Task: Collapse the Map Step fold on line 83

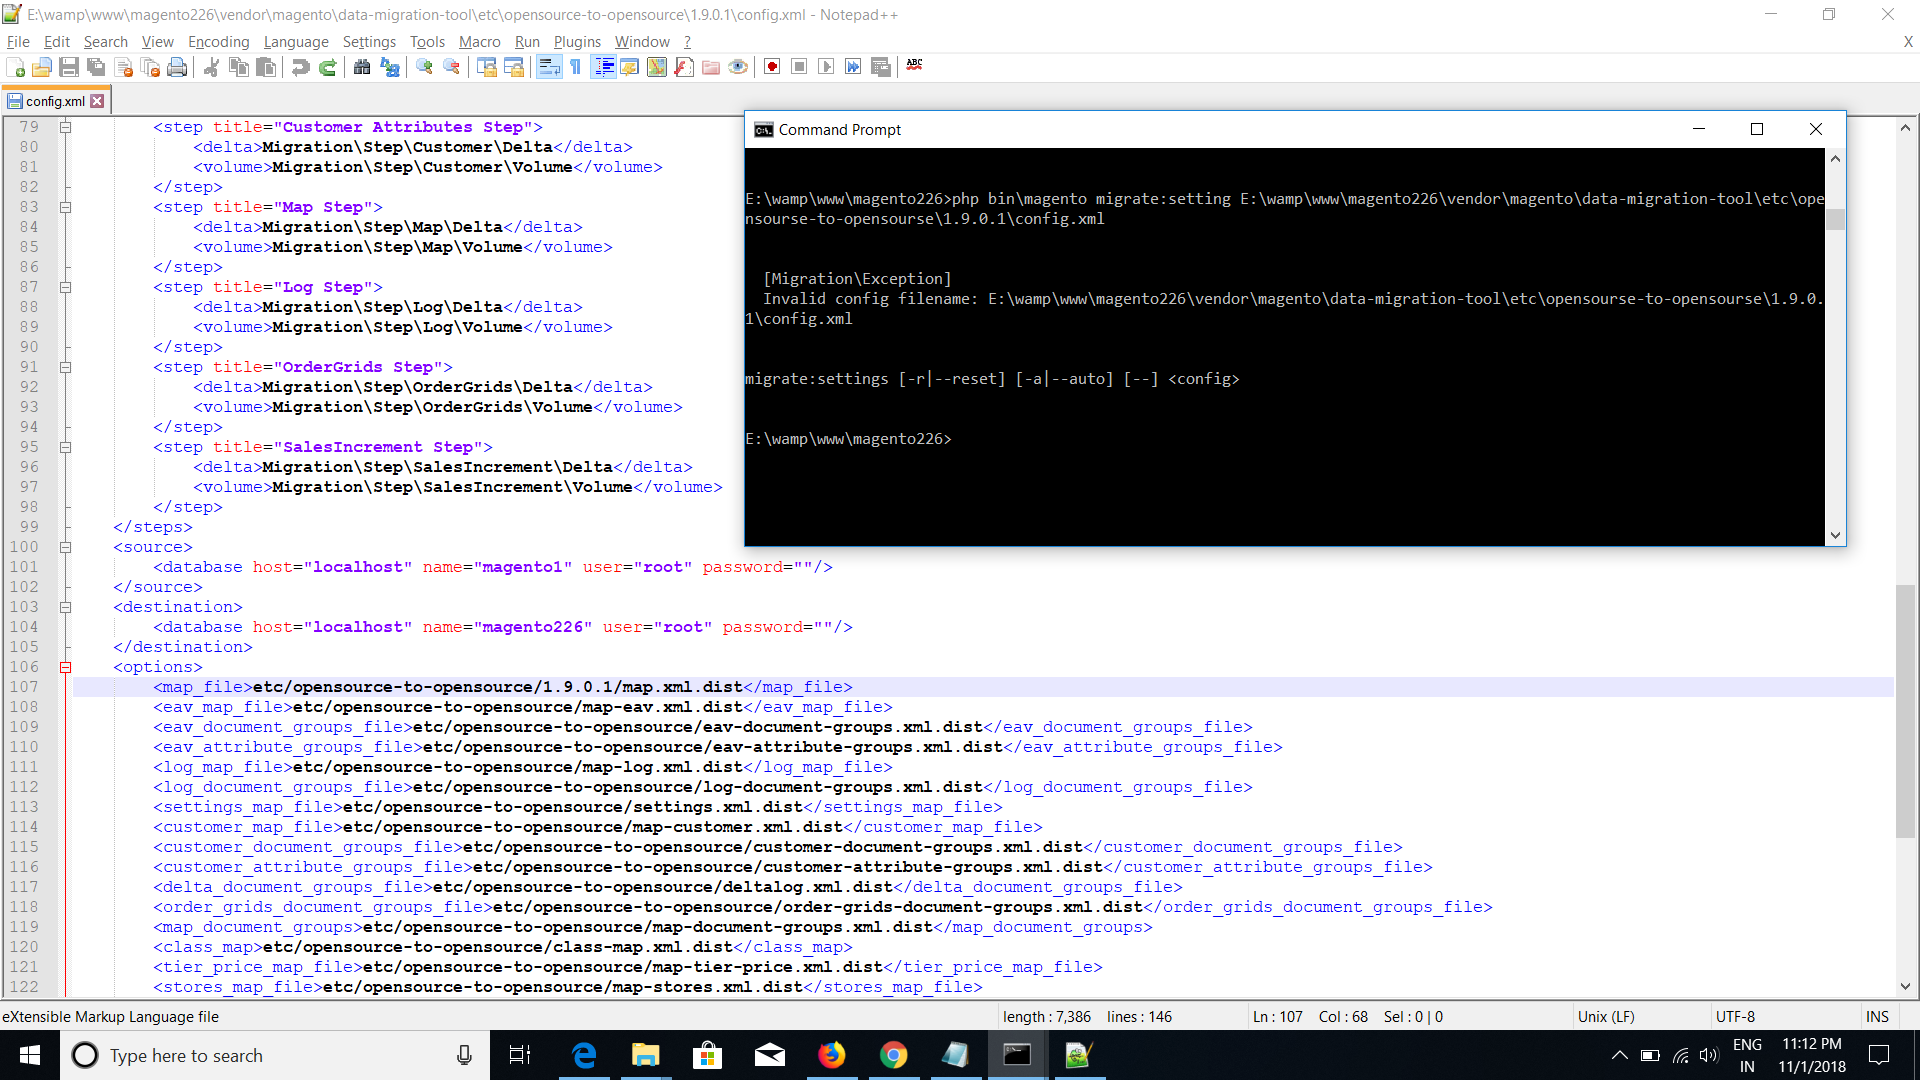Action: [x=65, y=207]
